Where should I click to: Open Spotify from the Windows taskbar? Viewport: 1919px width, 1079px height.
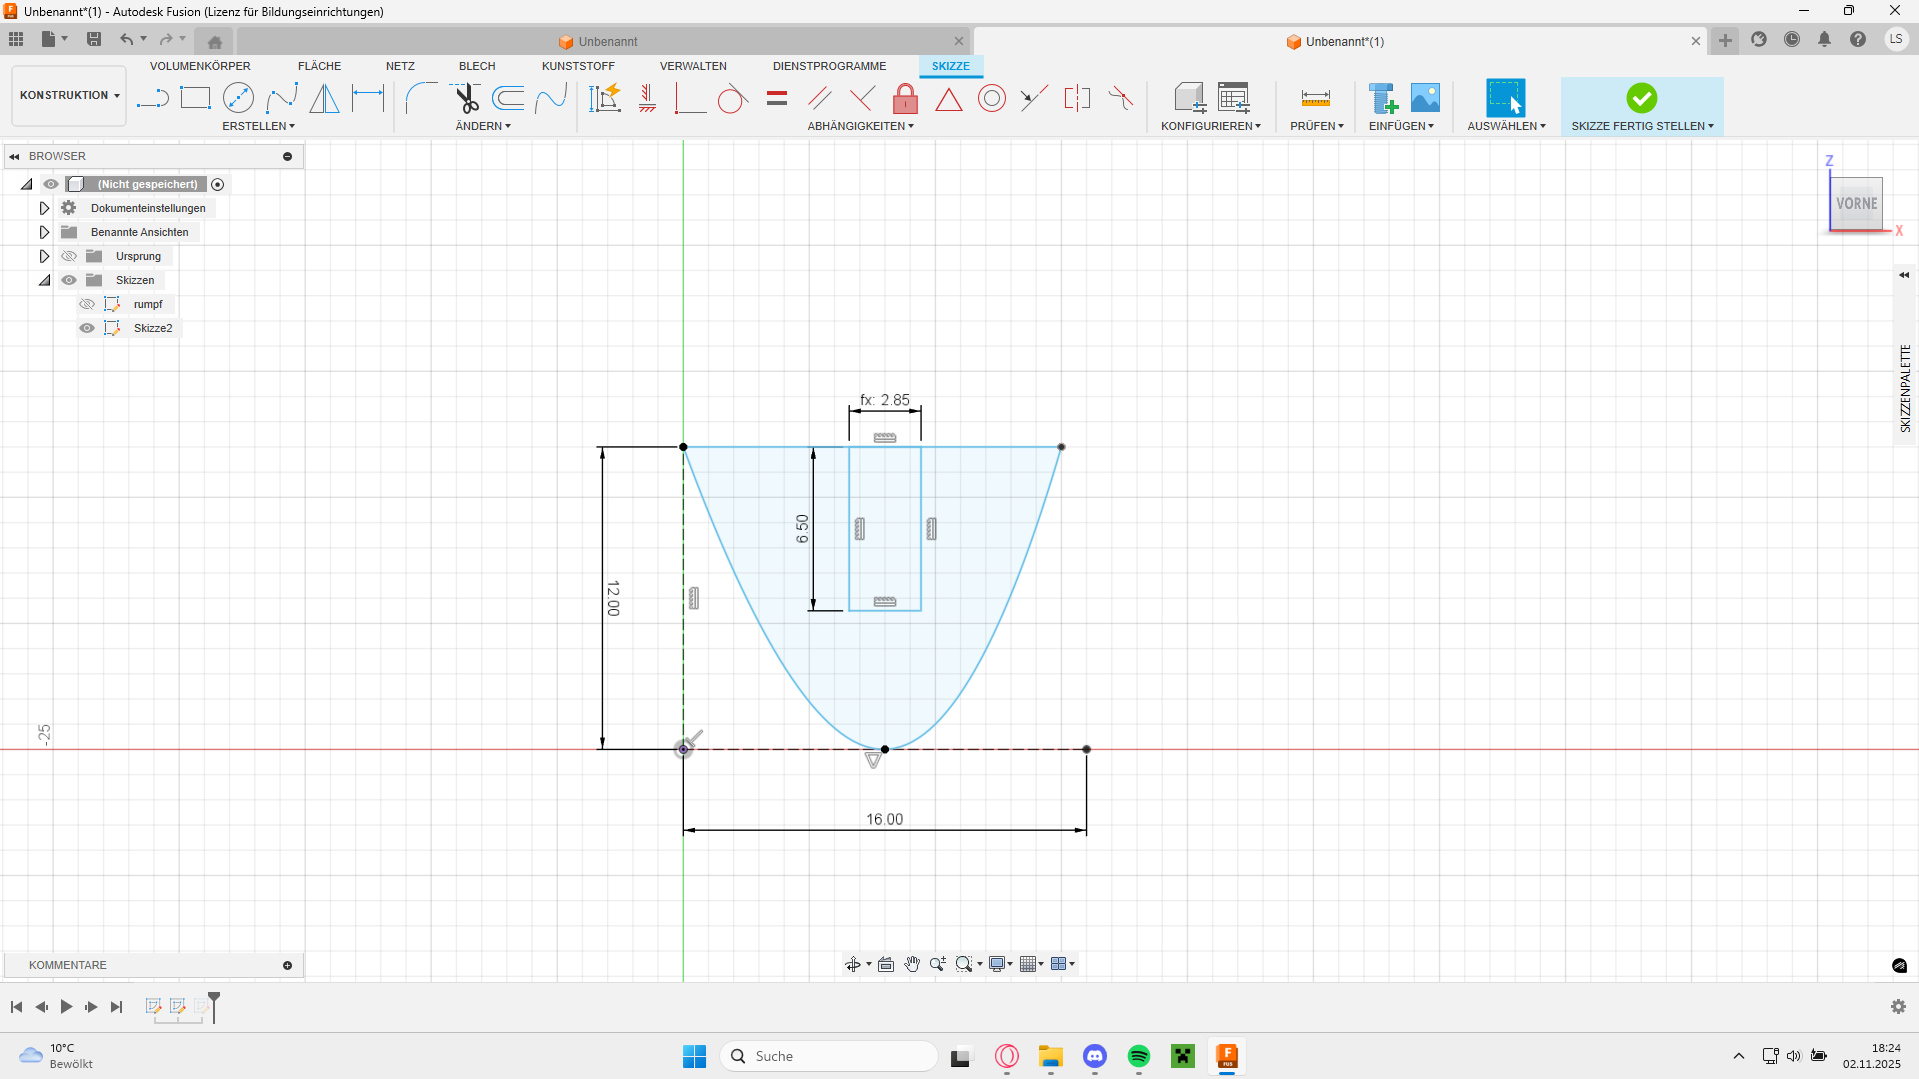tap(1138, 1056)
